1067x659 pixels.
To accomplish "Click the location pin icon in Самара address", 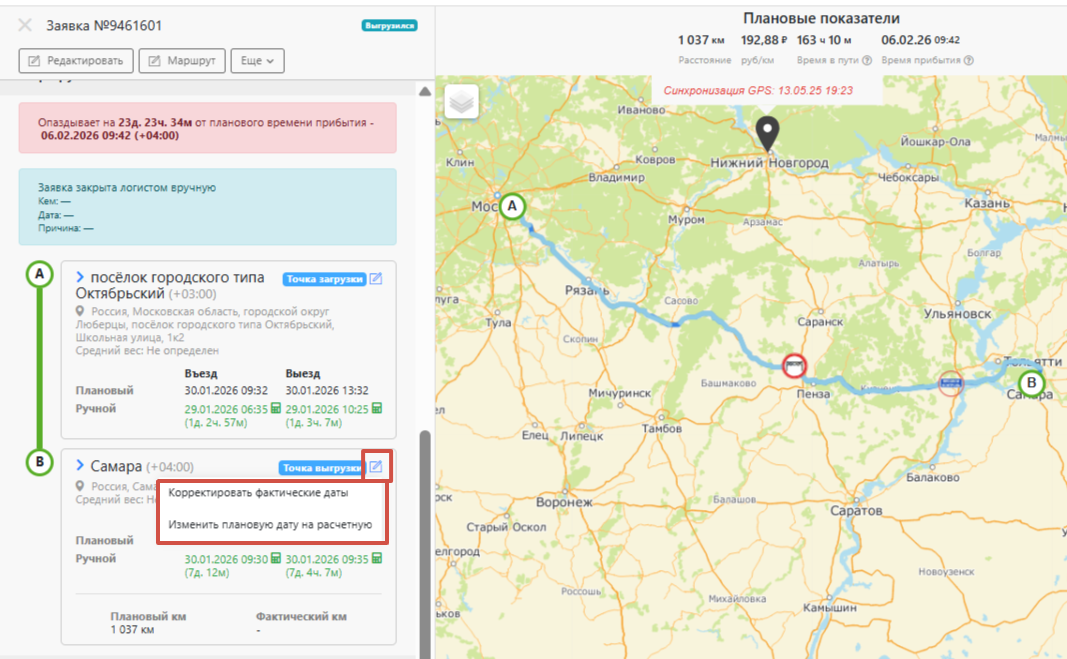I will point(80,486).
